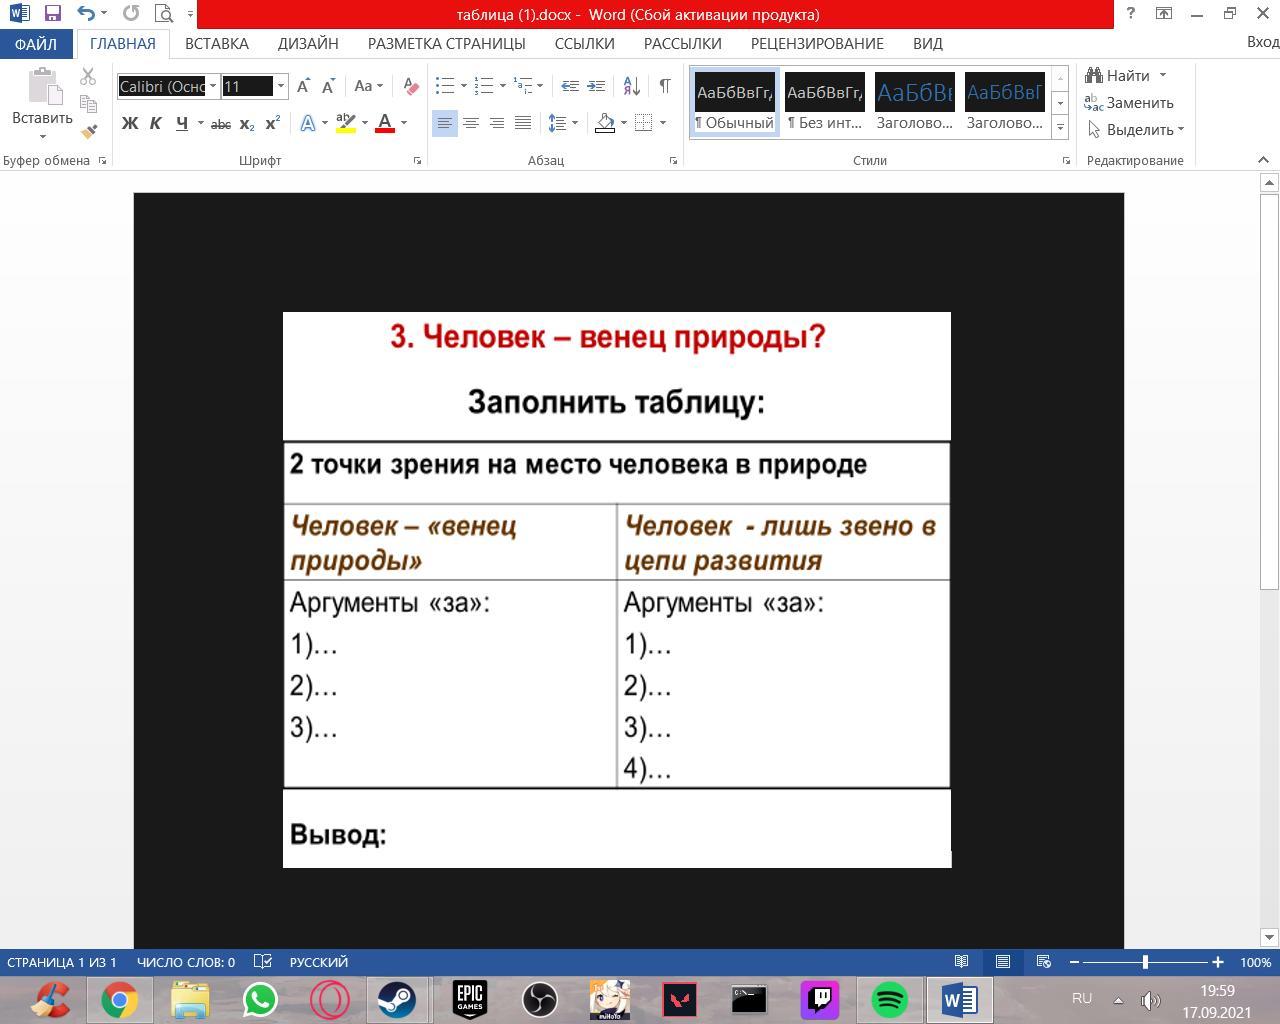
Task: Click the text highlight color button
Action: coord(346,123)
